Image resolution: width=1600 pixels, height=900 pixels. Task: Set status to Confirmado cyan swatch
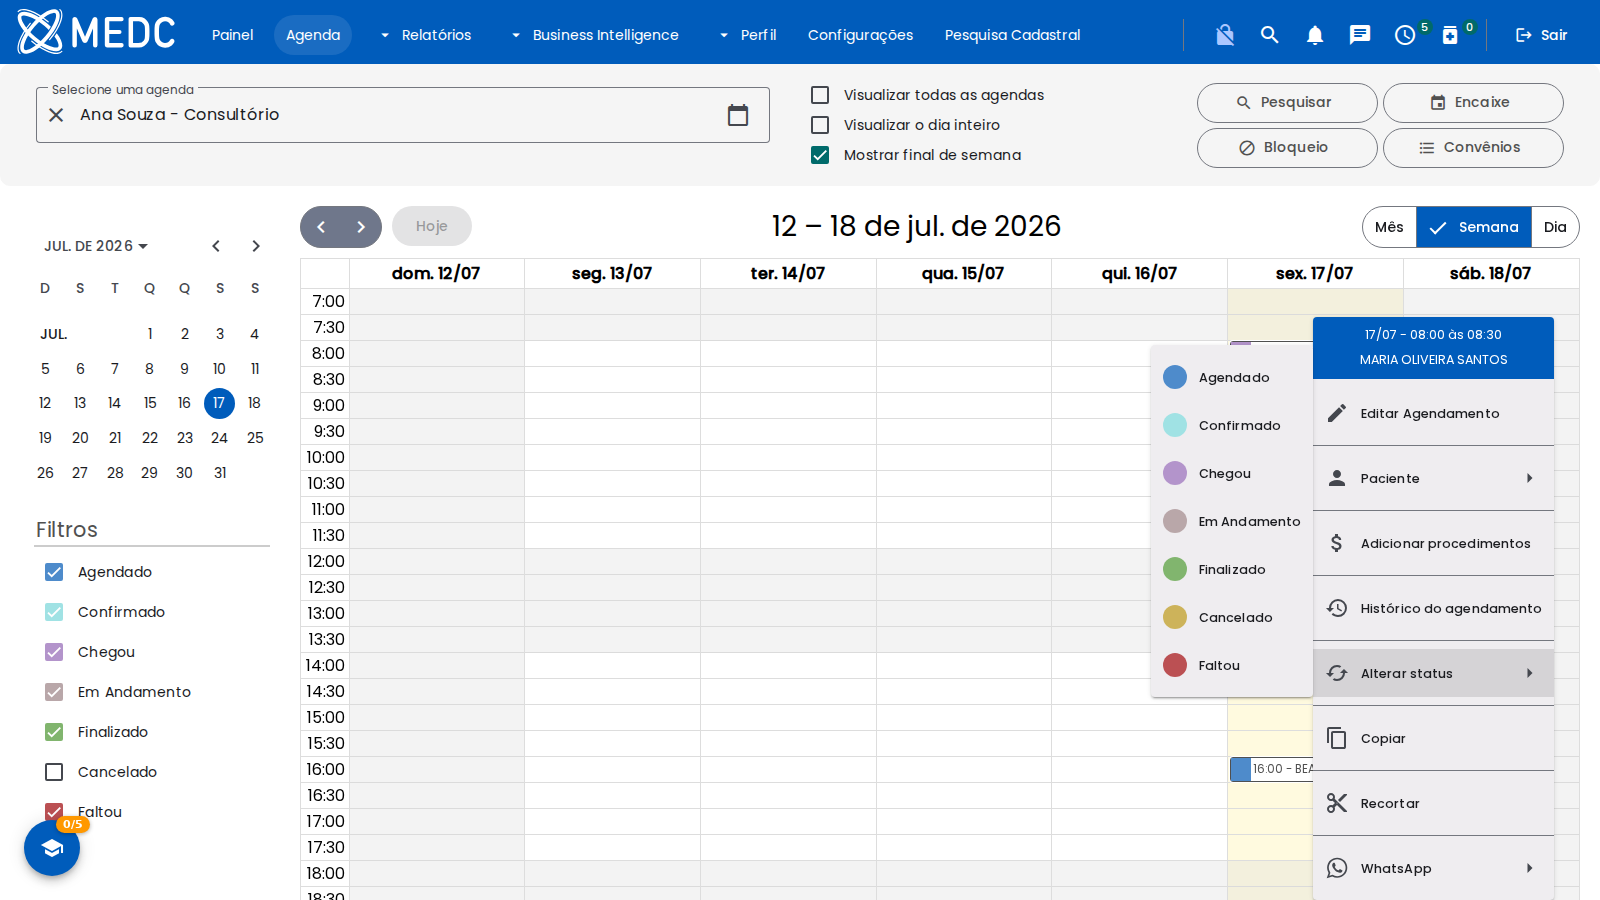pyautogui.click(x=1175, y=425)
